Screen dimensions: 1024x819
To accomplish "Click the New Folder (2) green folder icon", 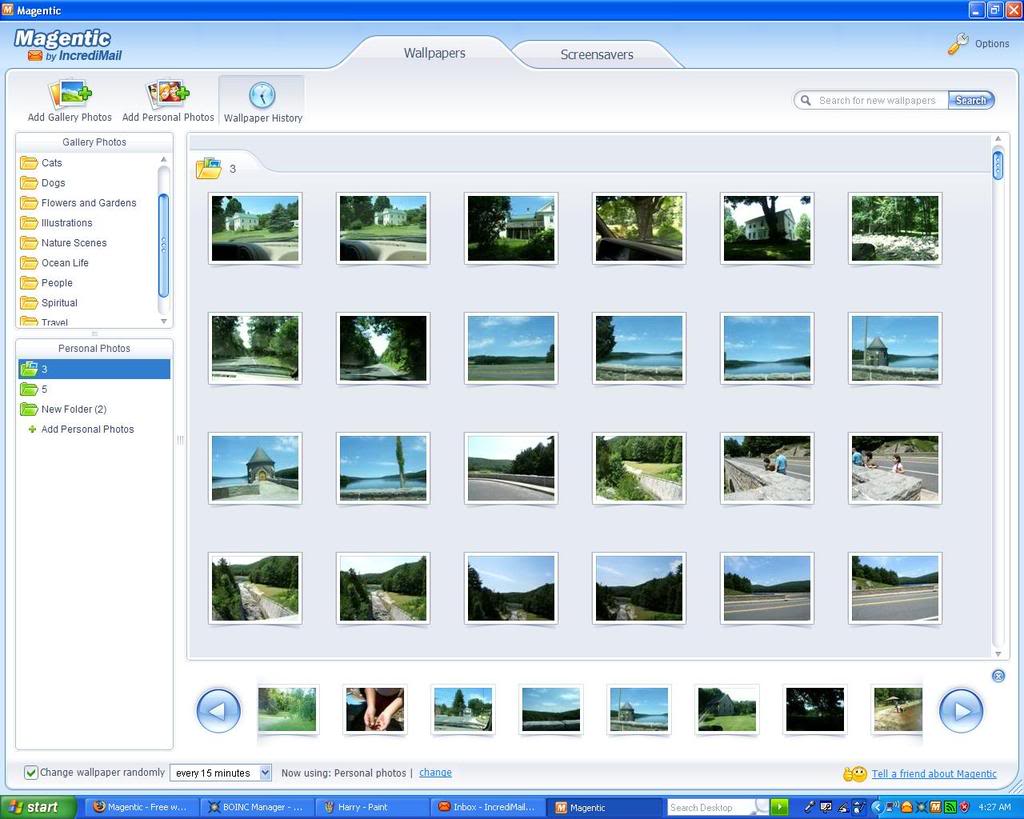I will 29,409.
